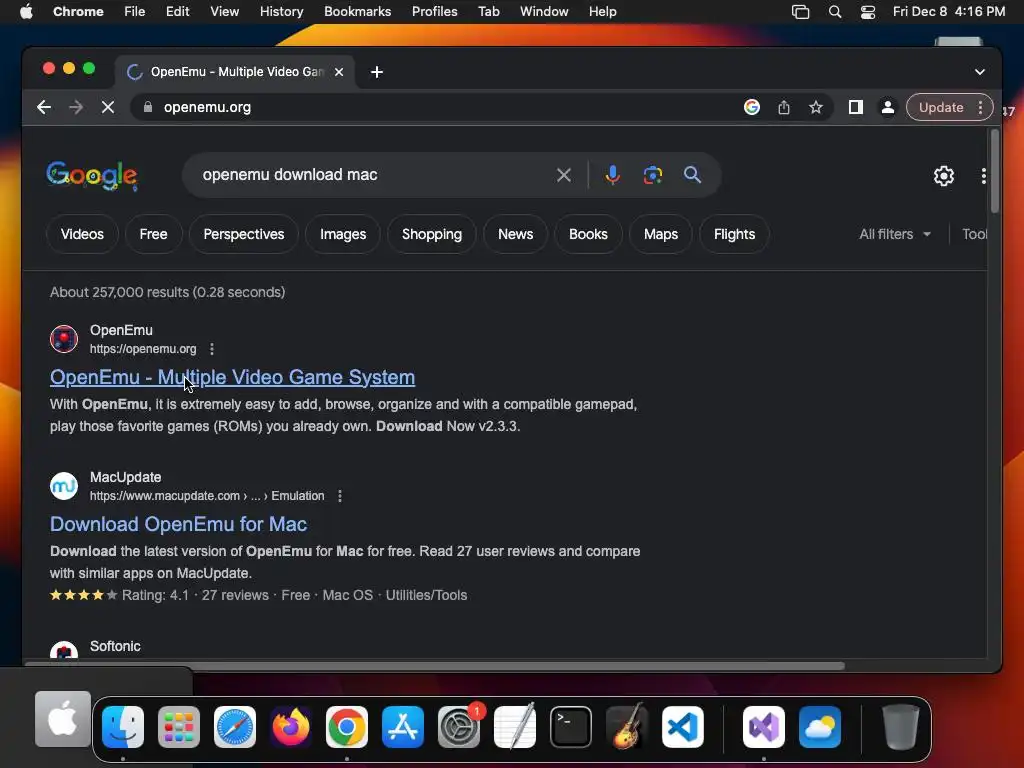Open more options for openemu.org result
Image resolution: width=1024 pixels, height=768 pixels.
tap(212, 349)
